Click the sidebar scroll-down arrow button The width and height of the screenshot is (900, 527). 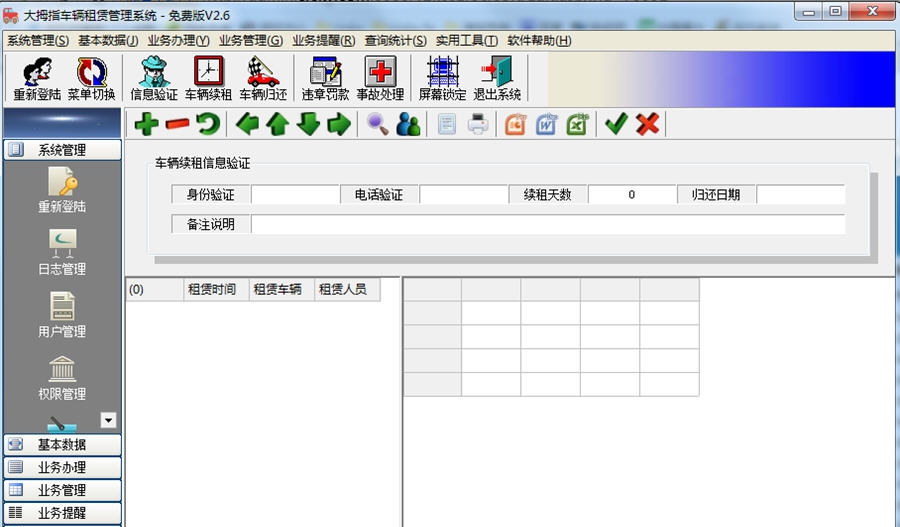[x=108, y=420]
